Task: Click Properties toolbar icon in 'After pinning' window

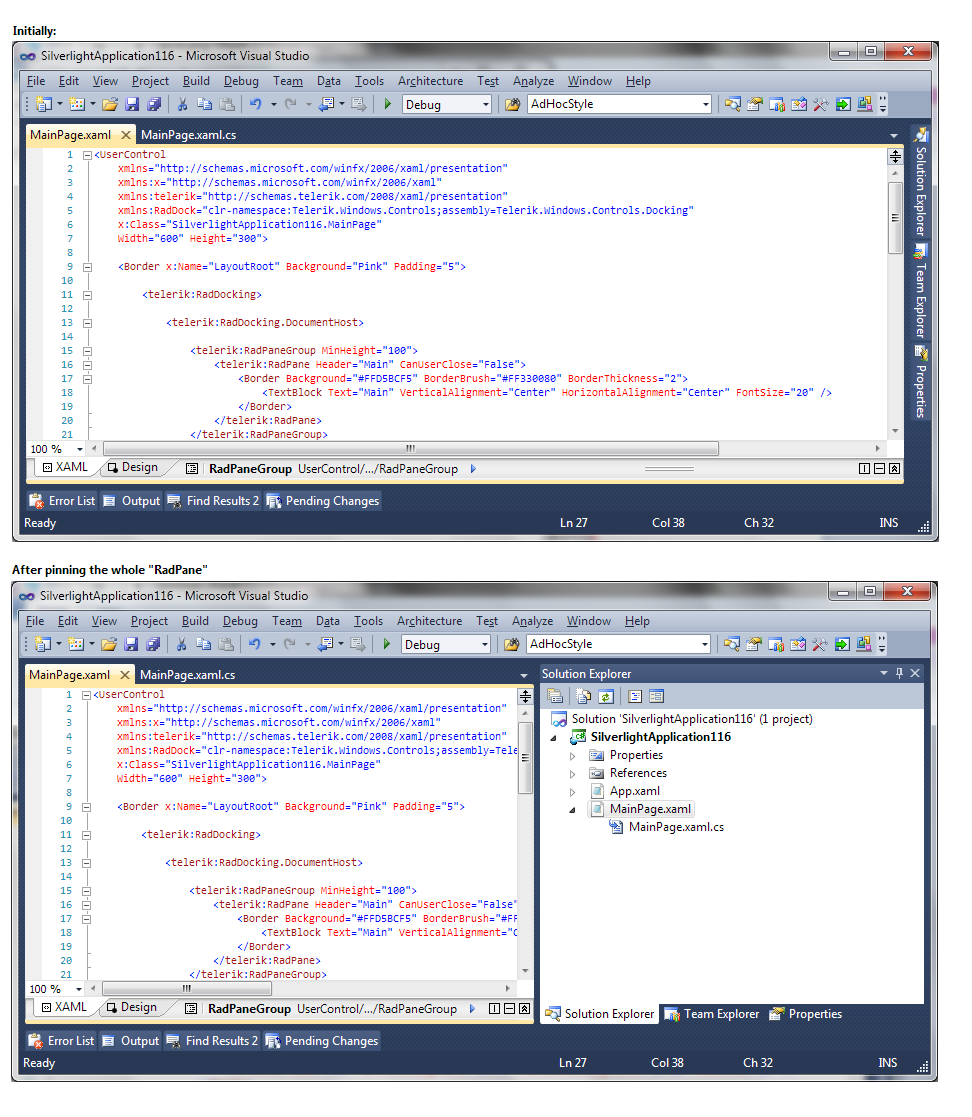Action: pyautogui.click(x=754, y=645)
